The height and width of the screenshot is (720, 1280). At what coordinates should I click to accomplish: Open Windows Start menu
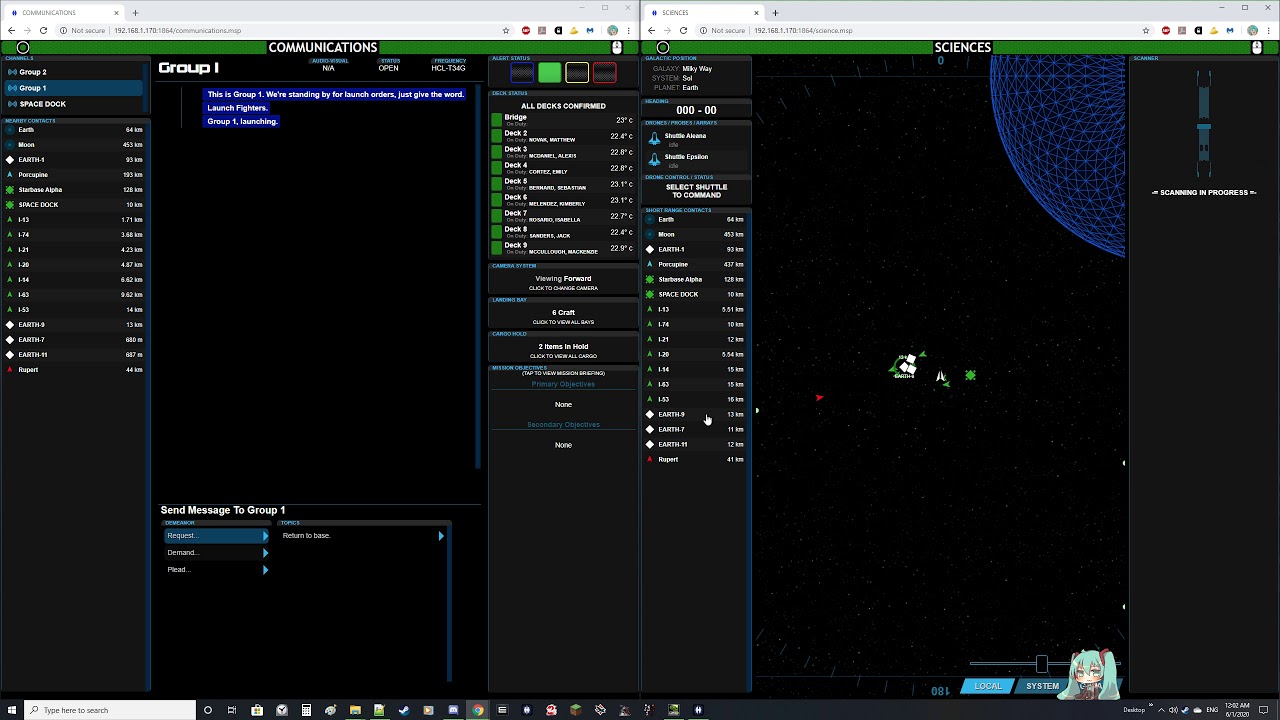coord(13,710)
